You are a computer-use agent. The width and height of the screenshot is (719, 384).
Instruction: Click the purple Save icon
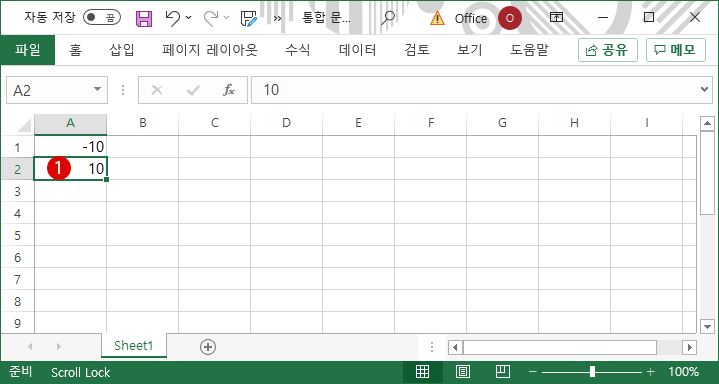(x=144, y=18)
